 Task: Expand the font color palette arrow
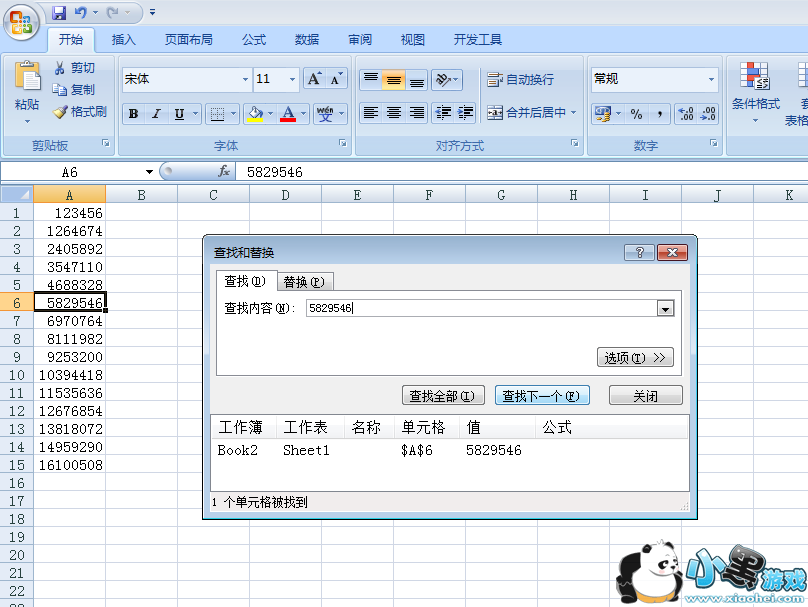(304, 114)
